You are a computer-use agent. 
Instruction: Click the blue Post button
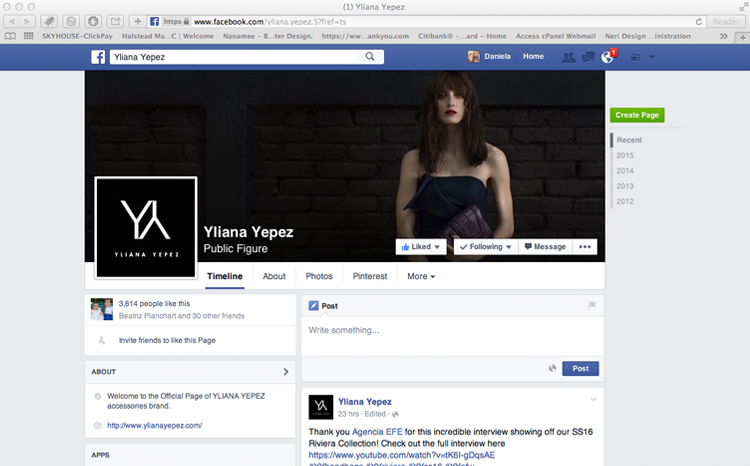pos(580,368)
